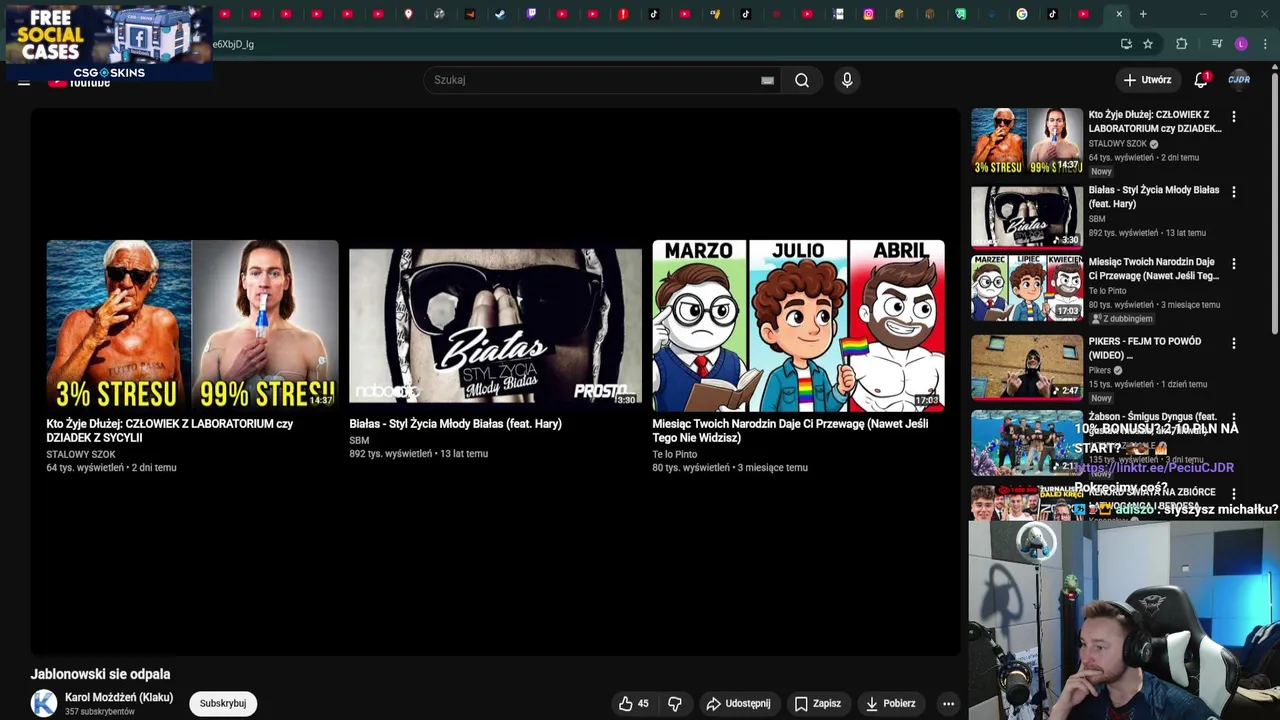The image size is (1280, 720).
Task: Open sidebar Żabson Śmigus Dyngus thumbnail
Action: tap(1027, 442)
